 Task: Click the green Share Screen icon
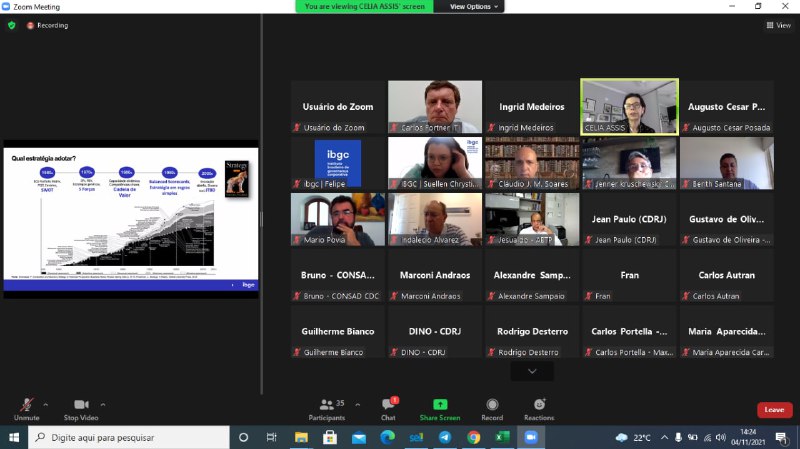tap(440, 405)
